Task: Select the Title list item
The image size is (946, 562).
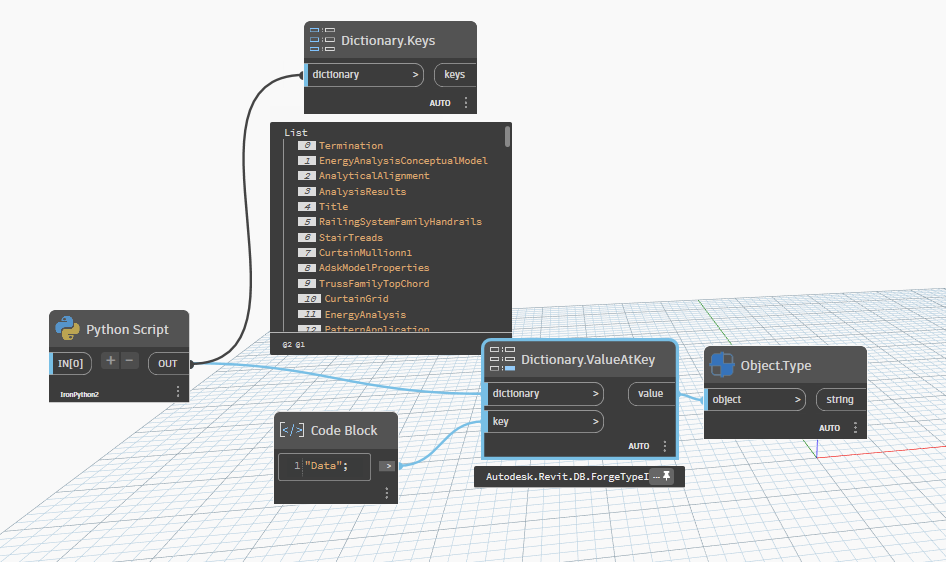Action: (x=334, y=206)
